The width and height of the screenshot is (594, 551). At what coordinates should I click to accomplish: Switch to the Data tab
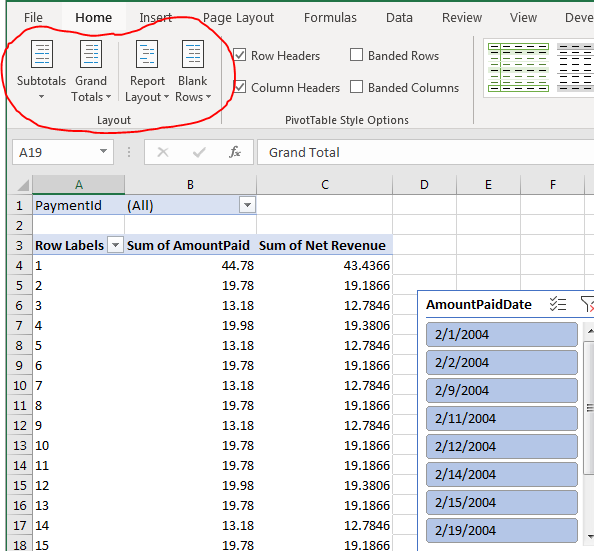399,17
